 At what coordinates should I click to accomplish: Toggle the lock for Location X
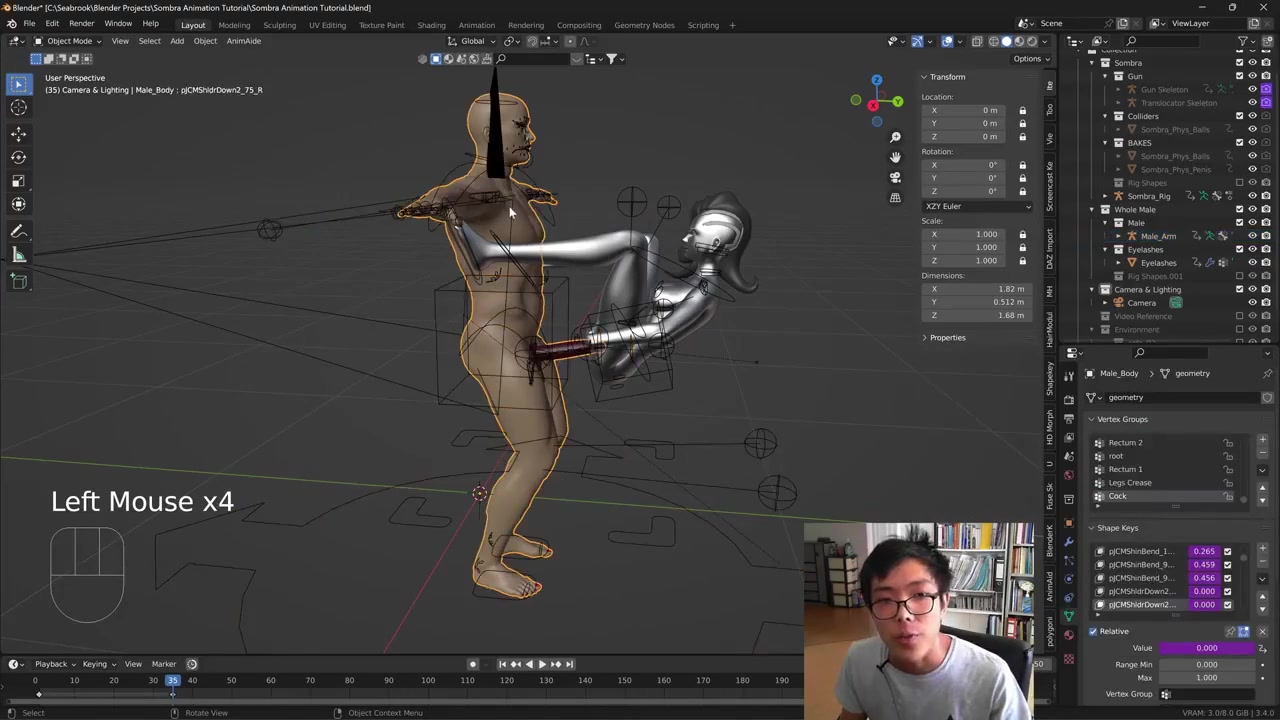1022,110
